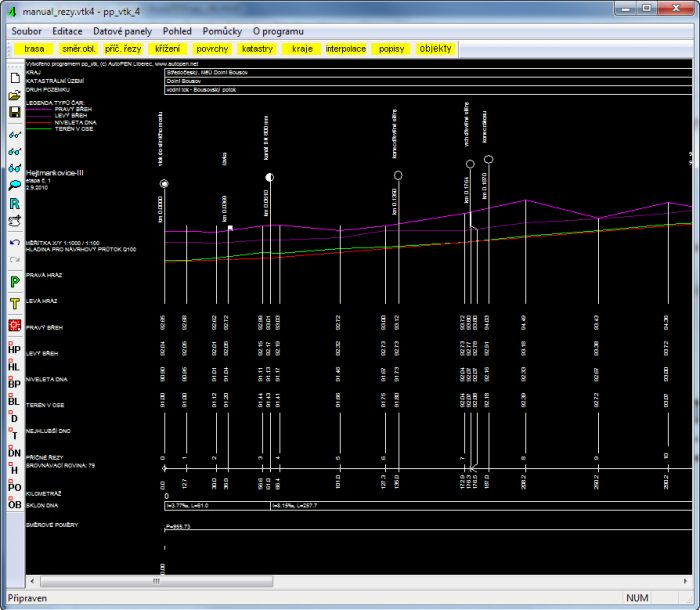
Task: Open the Pomůcky menu
Action: tap(222, 31)
